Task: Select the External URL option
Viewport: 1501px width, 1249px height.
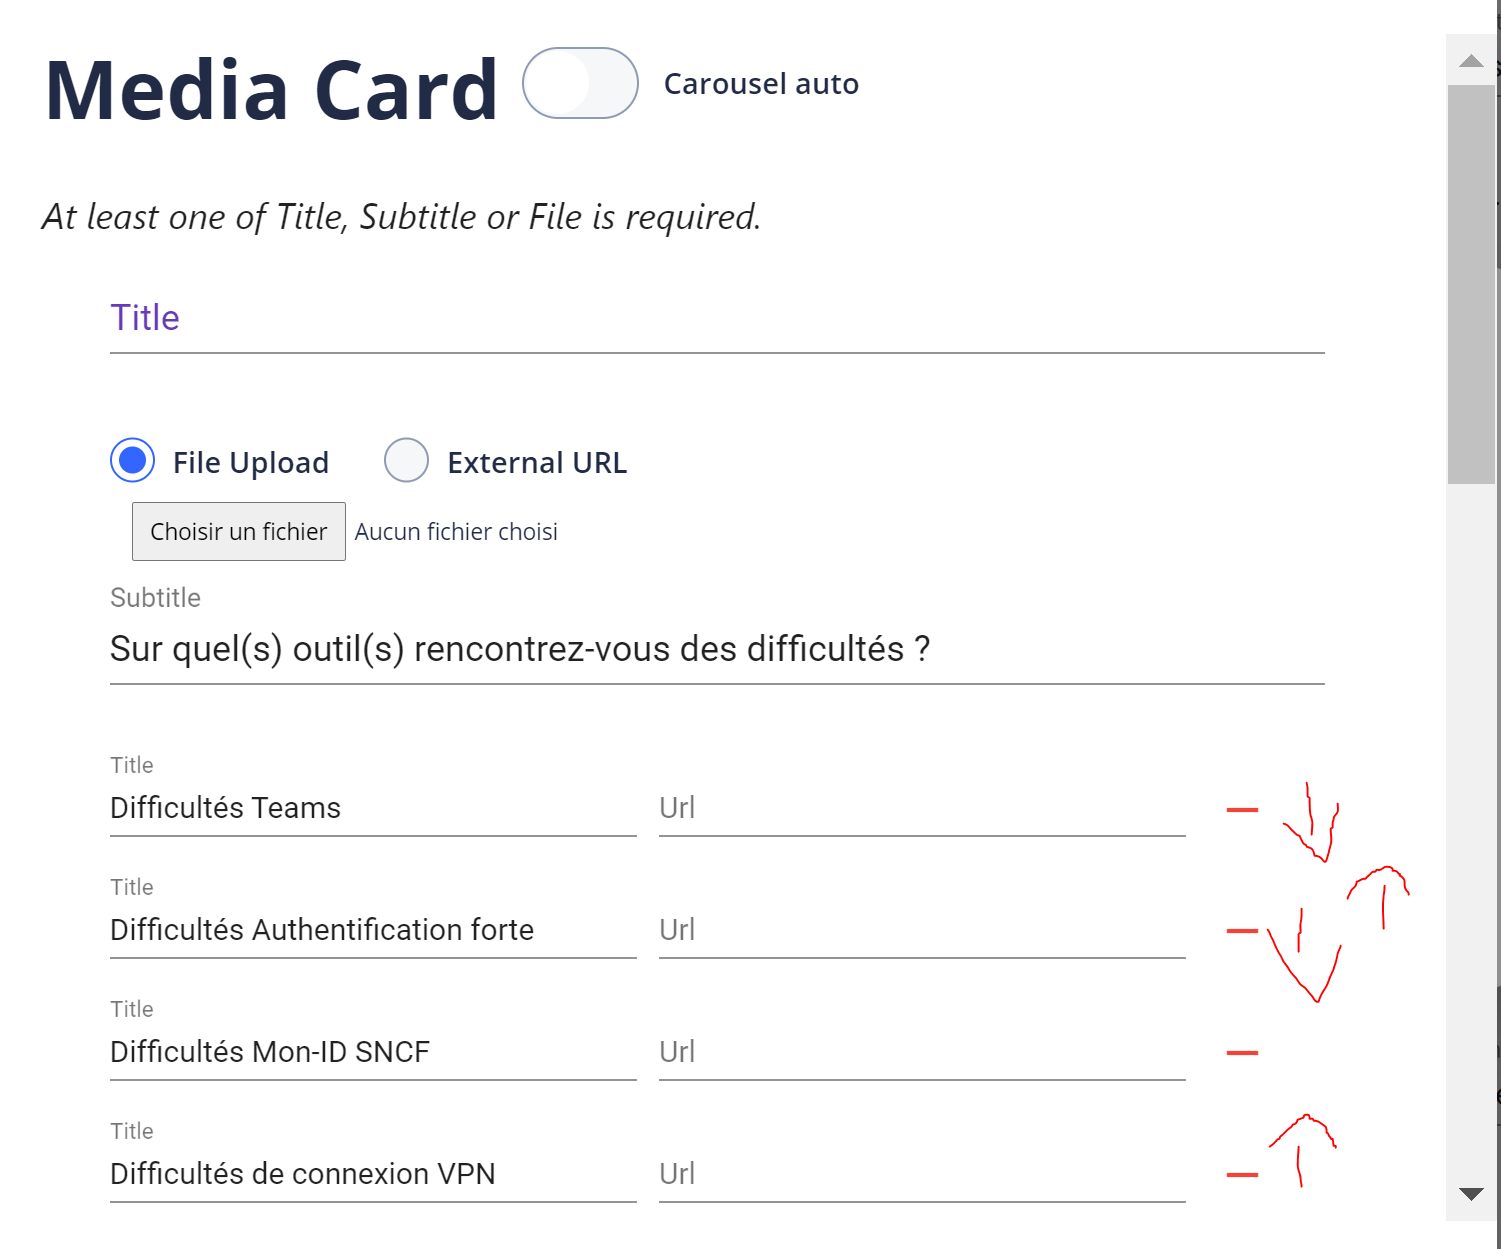Action: [406, 461]
